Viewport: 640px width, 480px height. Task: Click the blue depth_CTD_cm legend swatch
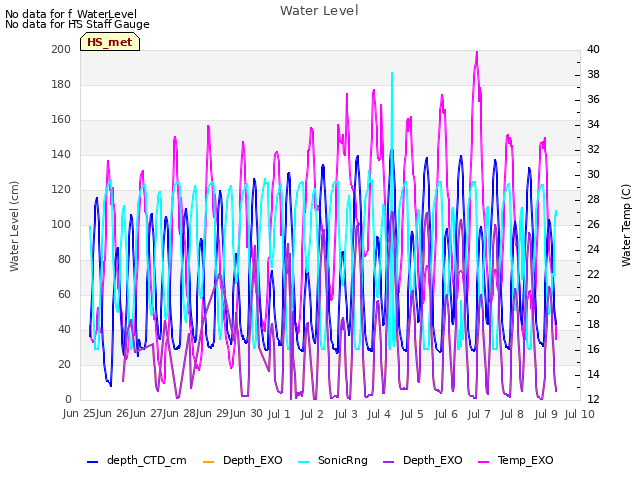(x=93, y=461)
